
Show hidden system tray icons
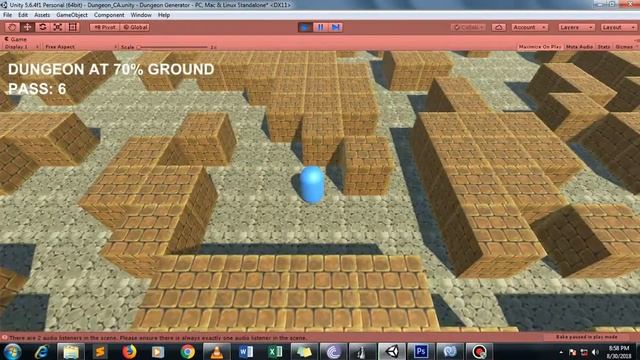pyautogui.click(x=562, y=352)
